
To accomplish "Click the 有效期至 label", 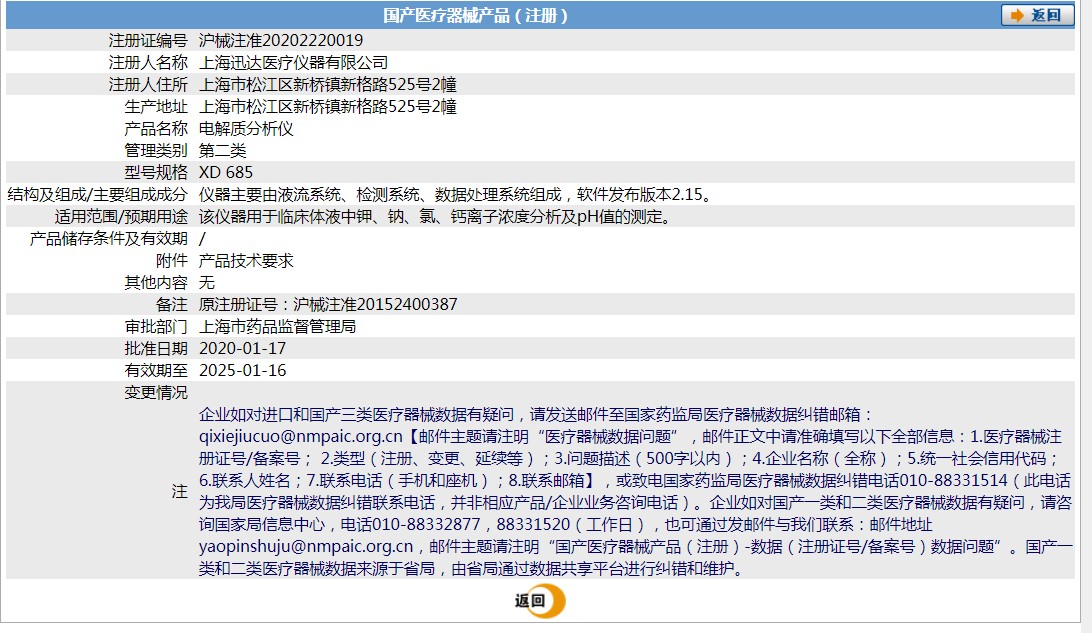I will point(156,370).
